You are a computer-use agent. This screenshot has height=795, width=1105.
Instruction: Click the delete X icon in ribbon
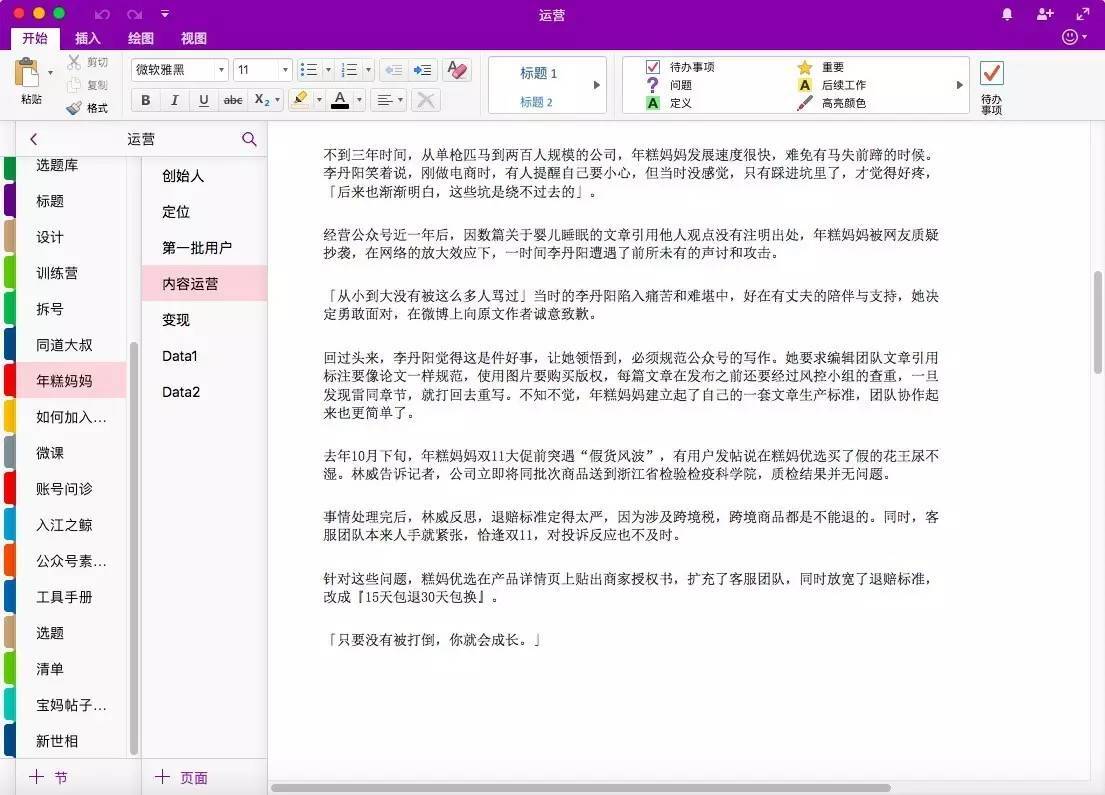[426, 100]
